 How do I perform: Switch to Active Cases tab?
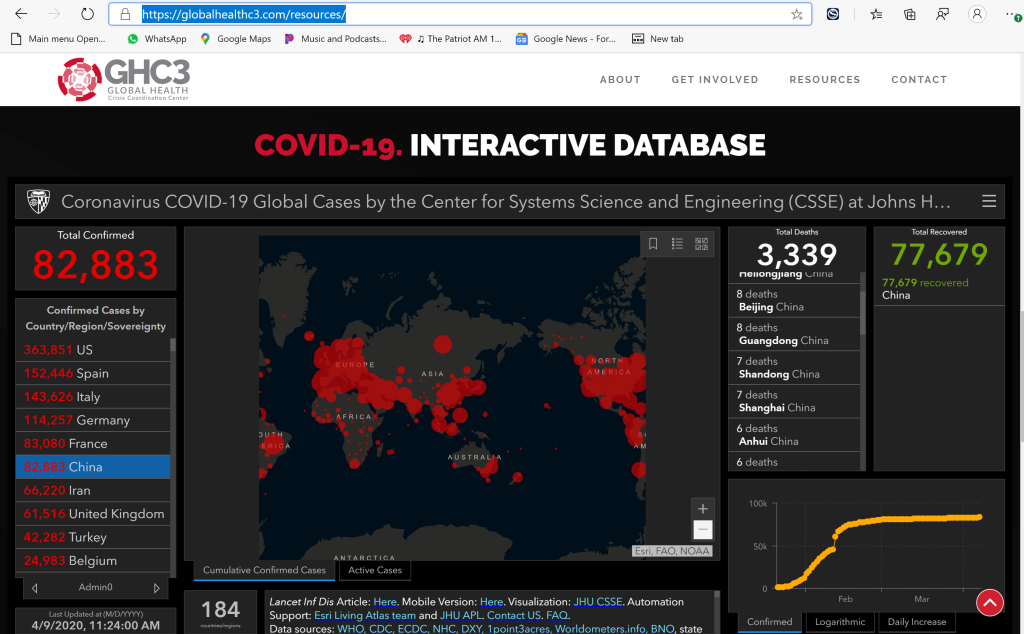(x=375, y=570)
